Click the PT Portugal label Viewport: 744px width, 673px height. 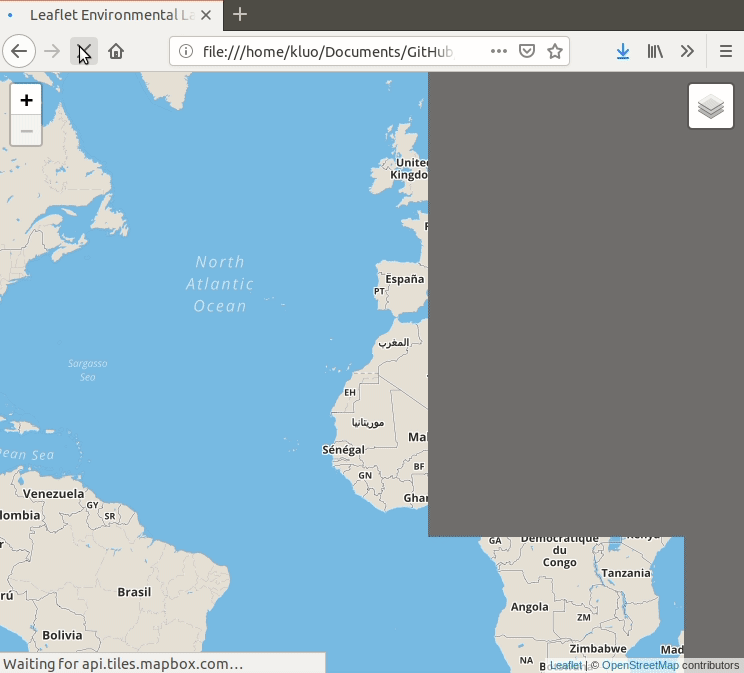point(379,291)
